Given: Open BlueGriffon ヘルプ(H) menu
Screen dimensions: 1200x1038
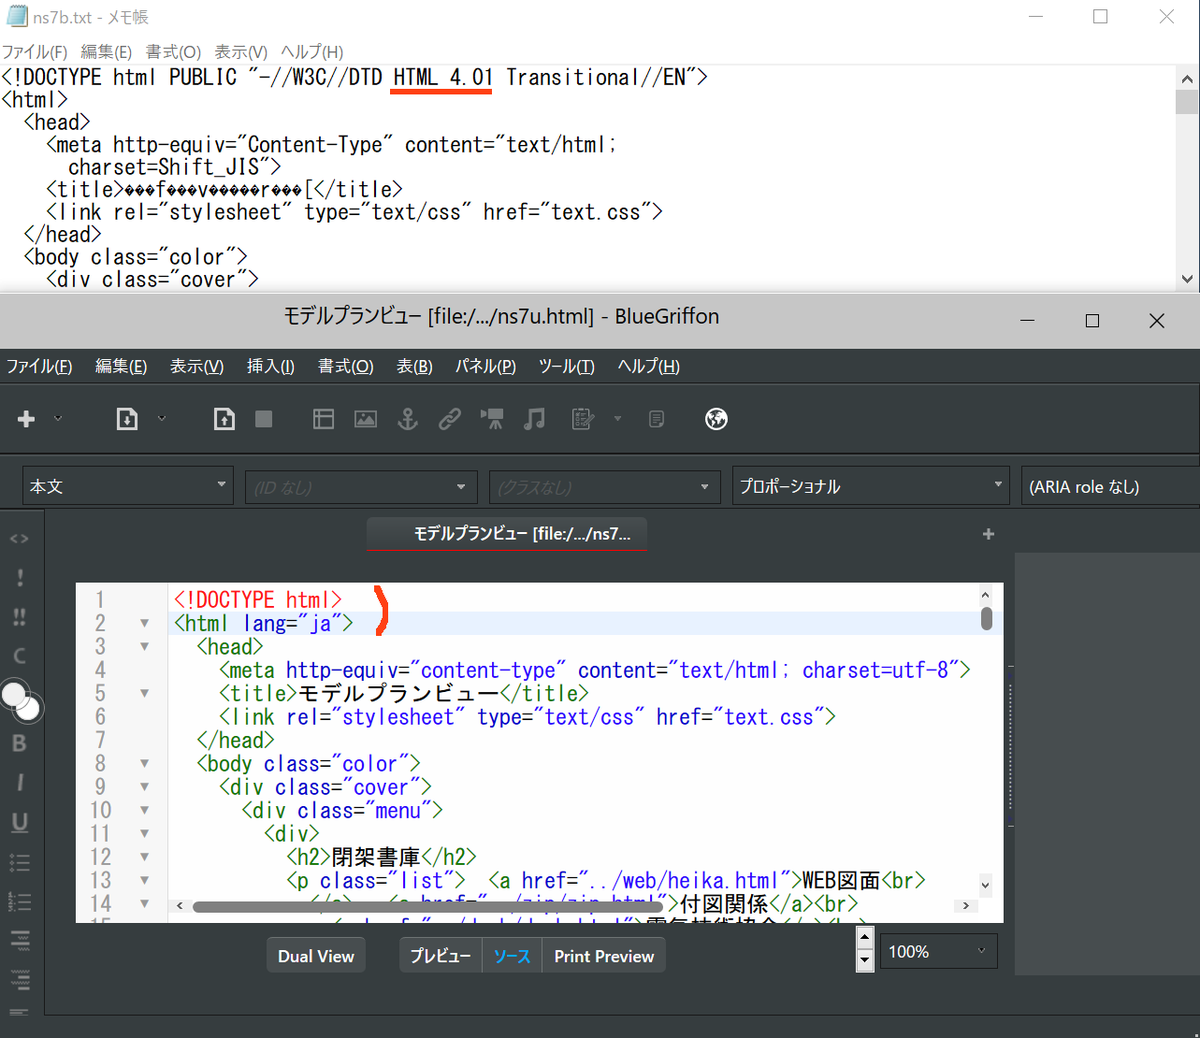Looking at the screenshot, I should click(648, 366).
